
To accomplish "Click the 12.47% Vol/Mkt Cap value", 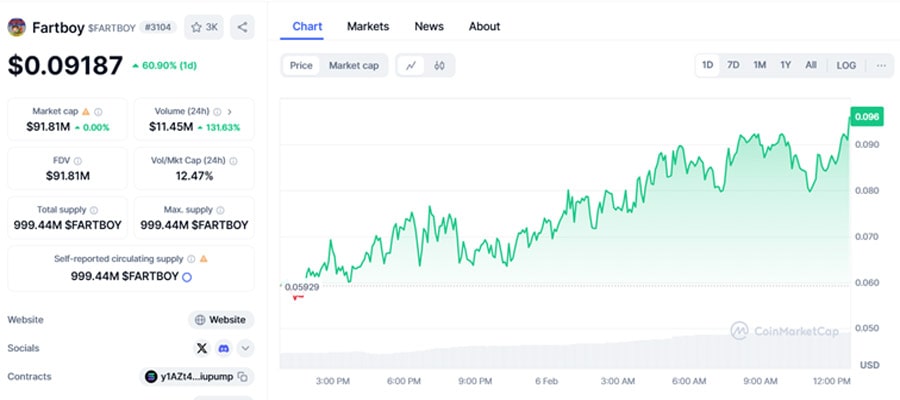I will click(194, 176).
